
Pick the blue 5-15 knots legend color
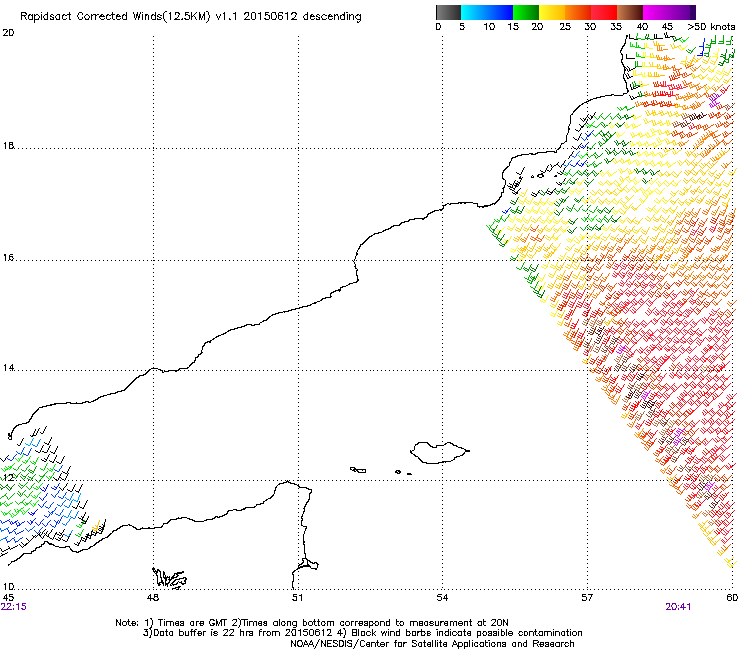point(487,12)
